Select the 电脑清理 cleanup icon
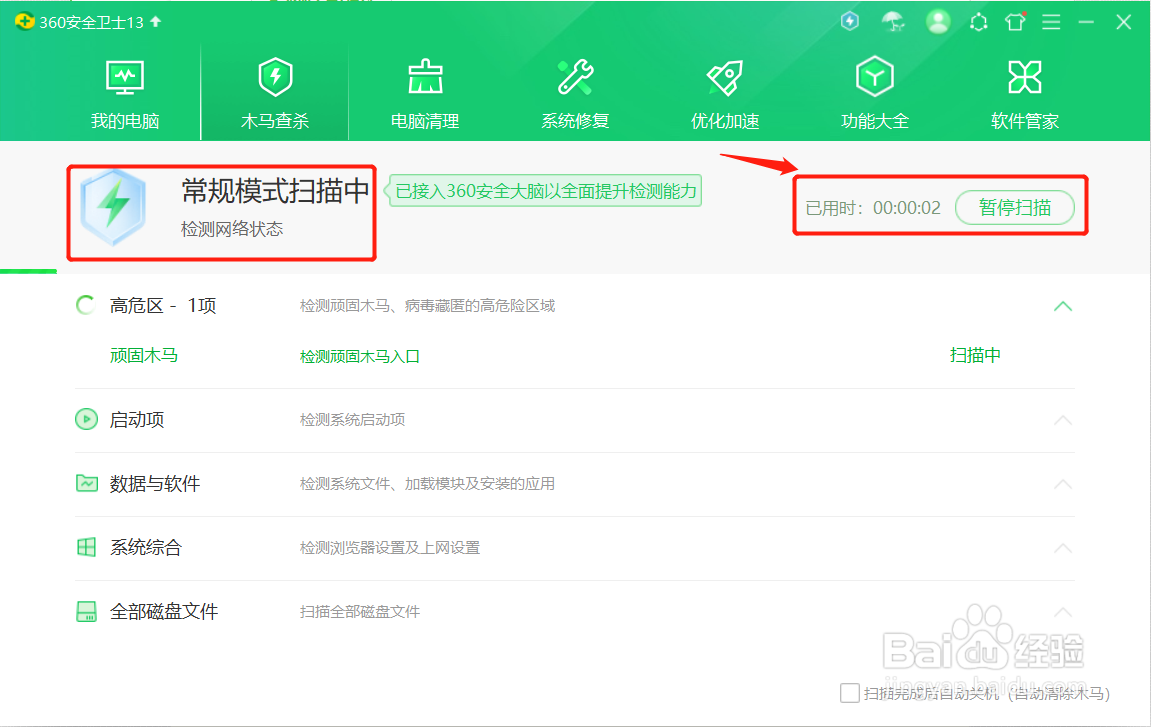 click(425, 77)
